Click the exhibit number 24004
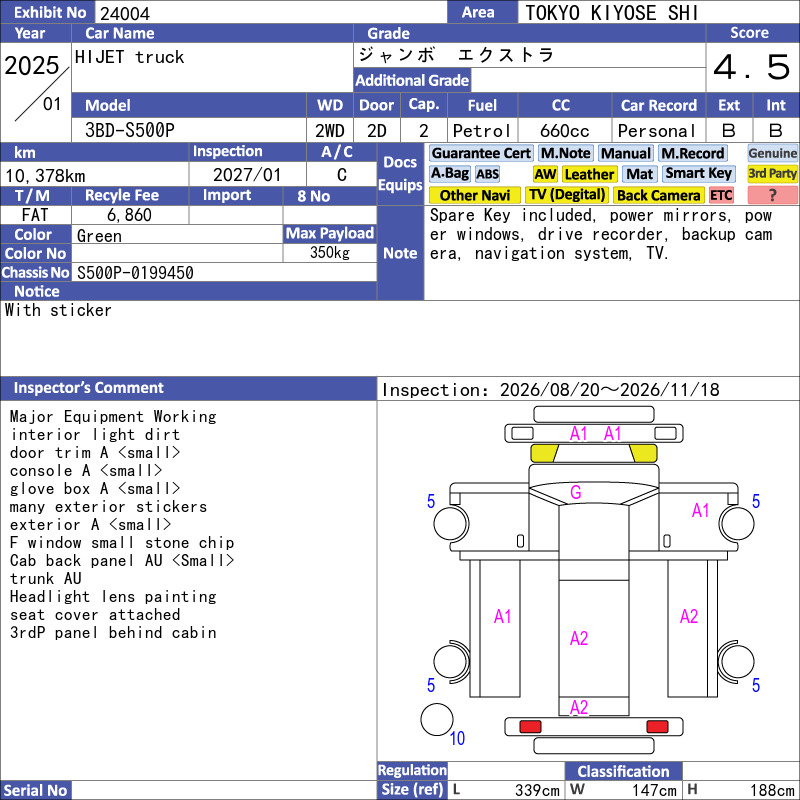 click(125, 13)
